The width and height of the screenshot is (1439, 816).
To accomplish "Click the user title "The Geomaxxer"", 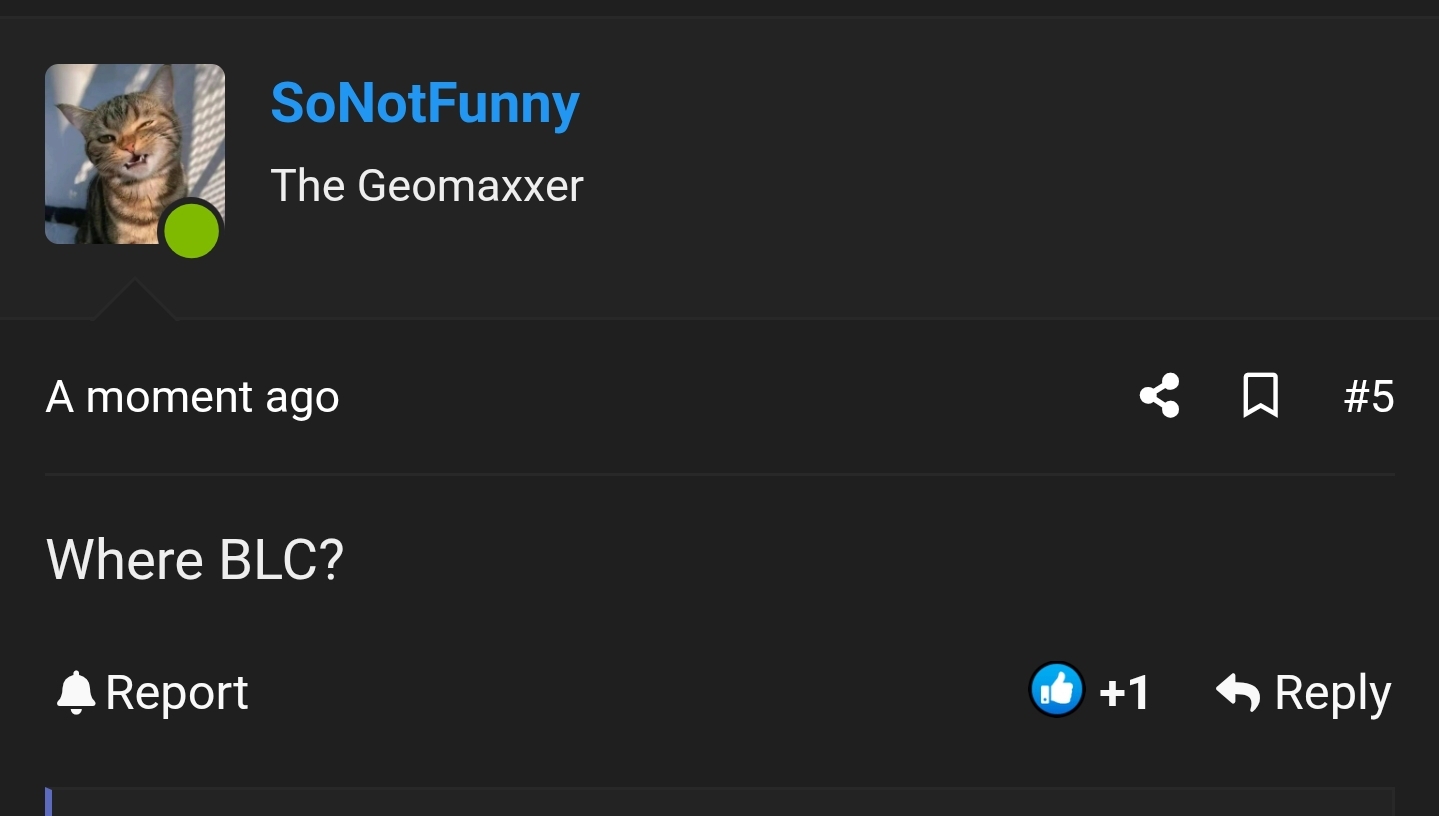I will coord(427,186).
